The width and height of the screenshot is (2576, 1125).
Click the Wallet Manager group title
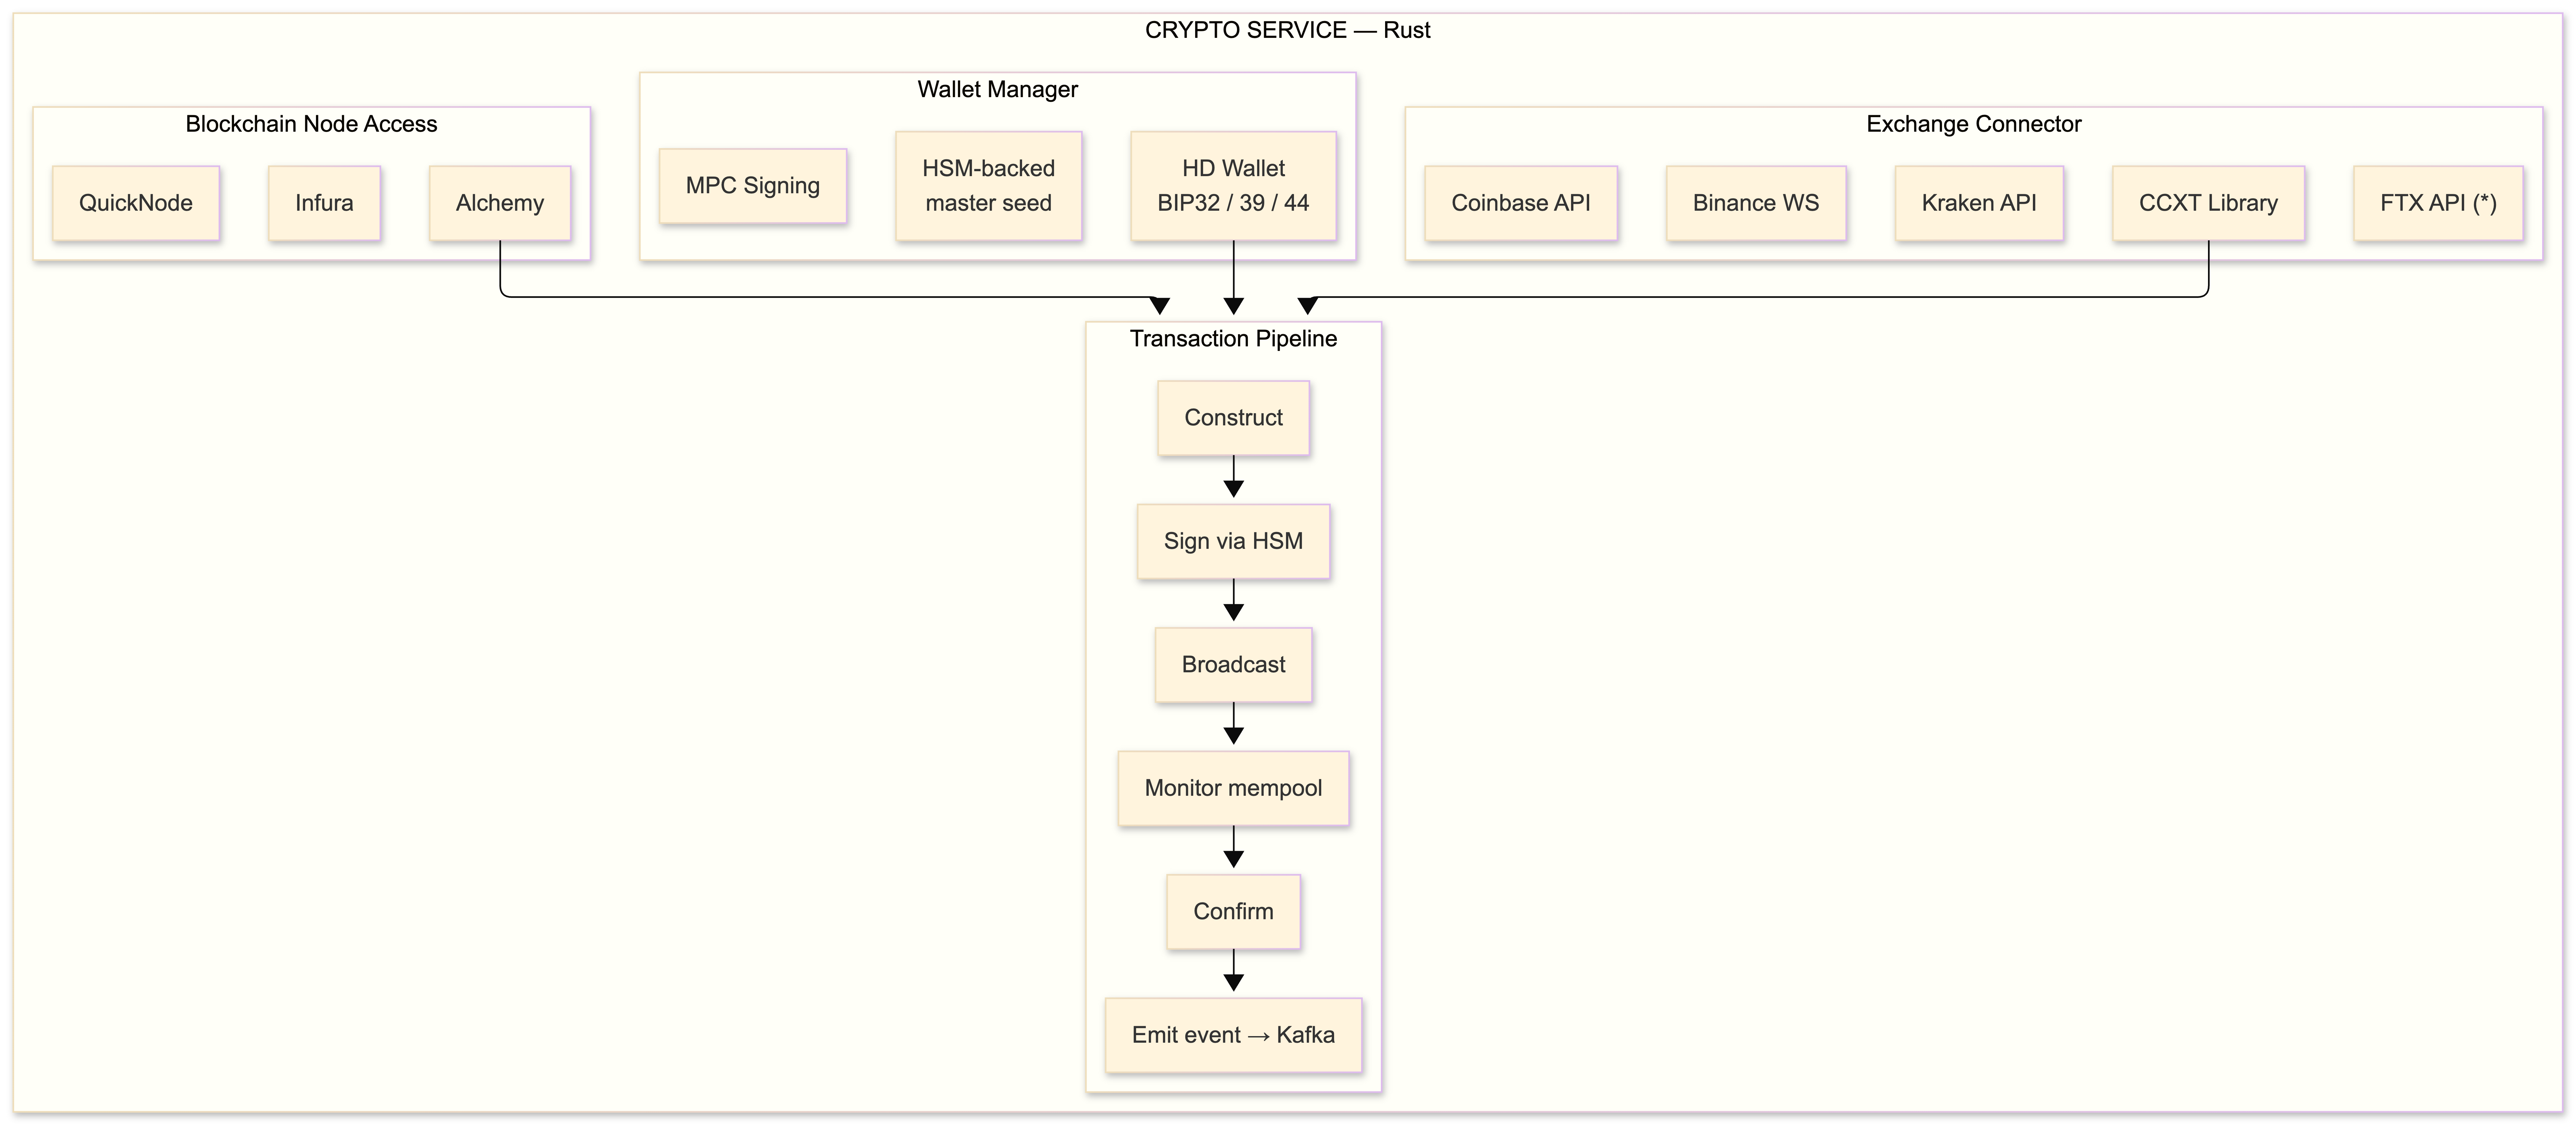pos(997,90)
